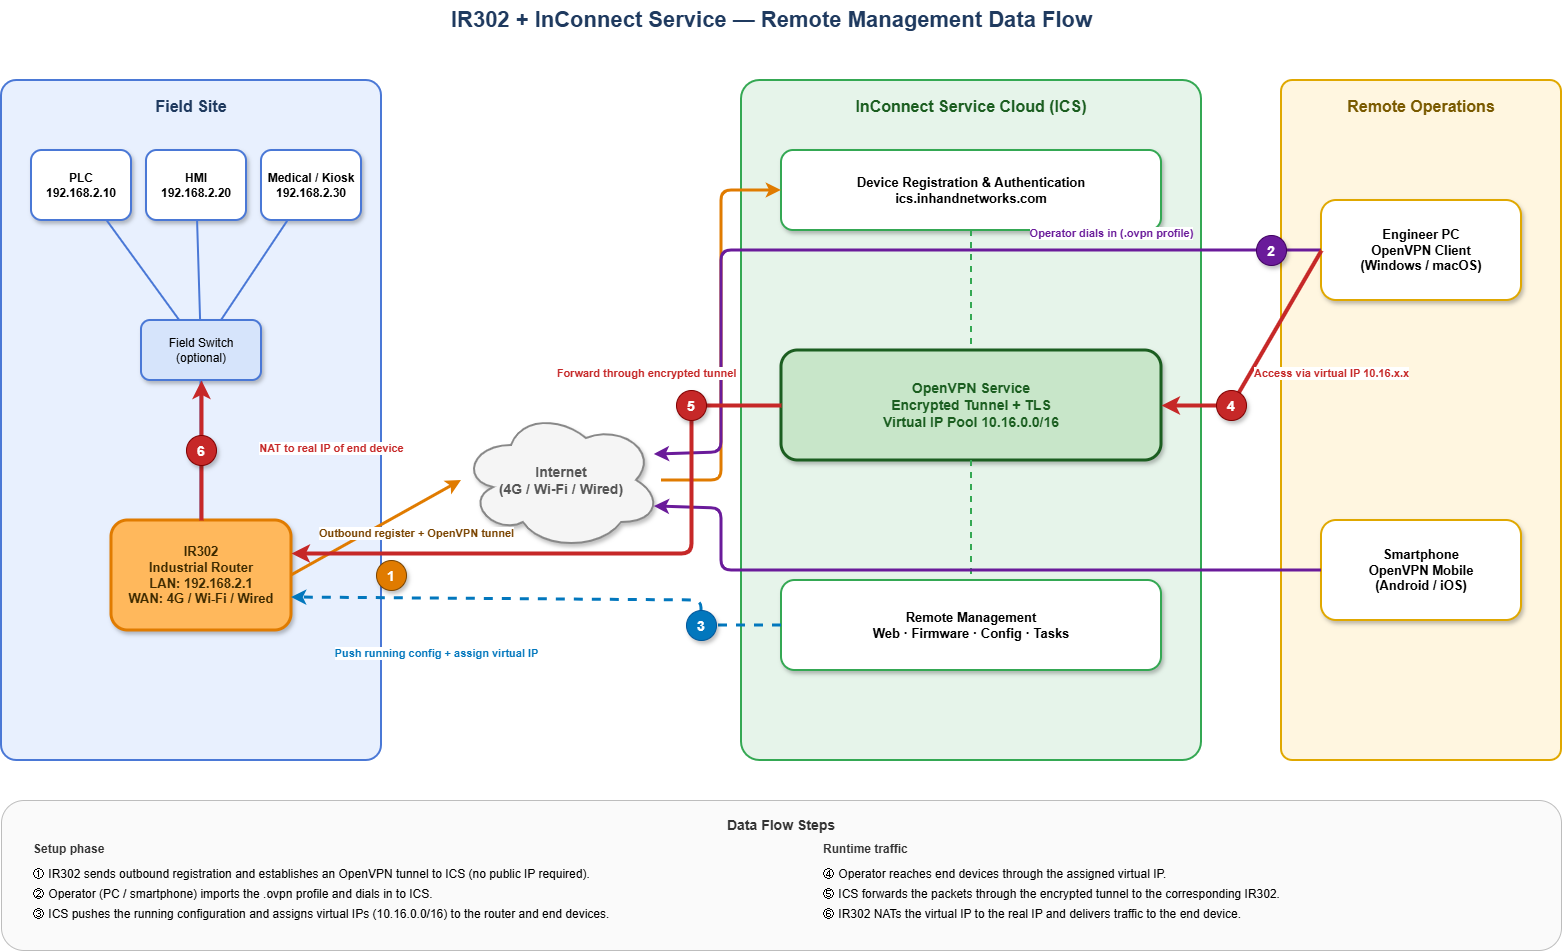The height and width of the screenshot is (951, 1562).
Task: Click legend line about importing the .ovpn profile
Action: coord(233,894)
